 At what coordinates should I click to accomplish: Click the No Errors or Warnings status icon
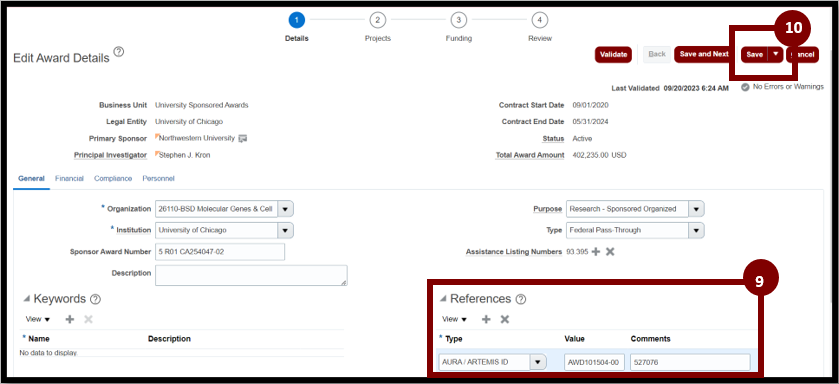point(745,87)
